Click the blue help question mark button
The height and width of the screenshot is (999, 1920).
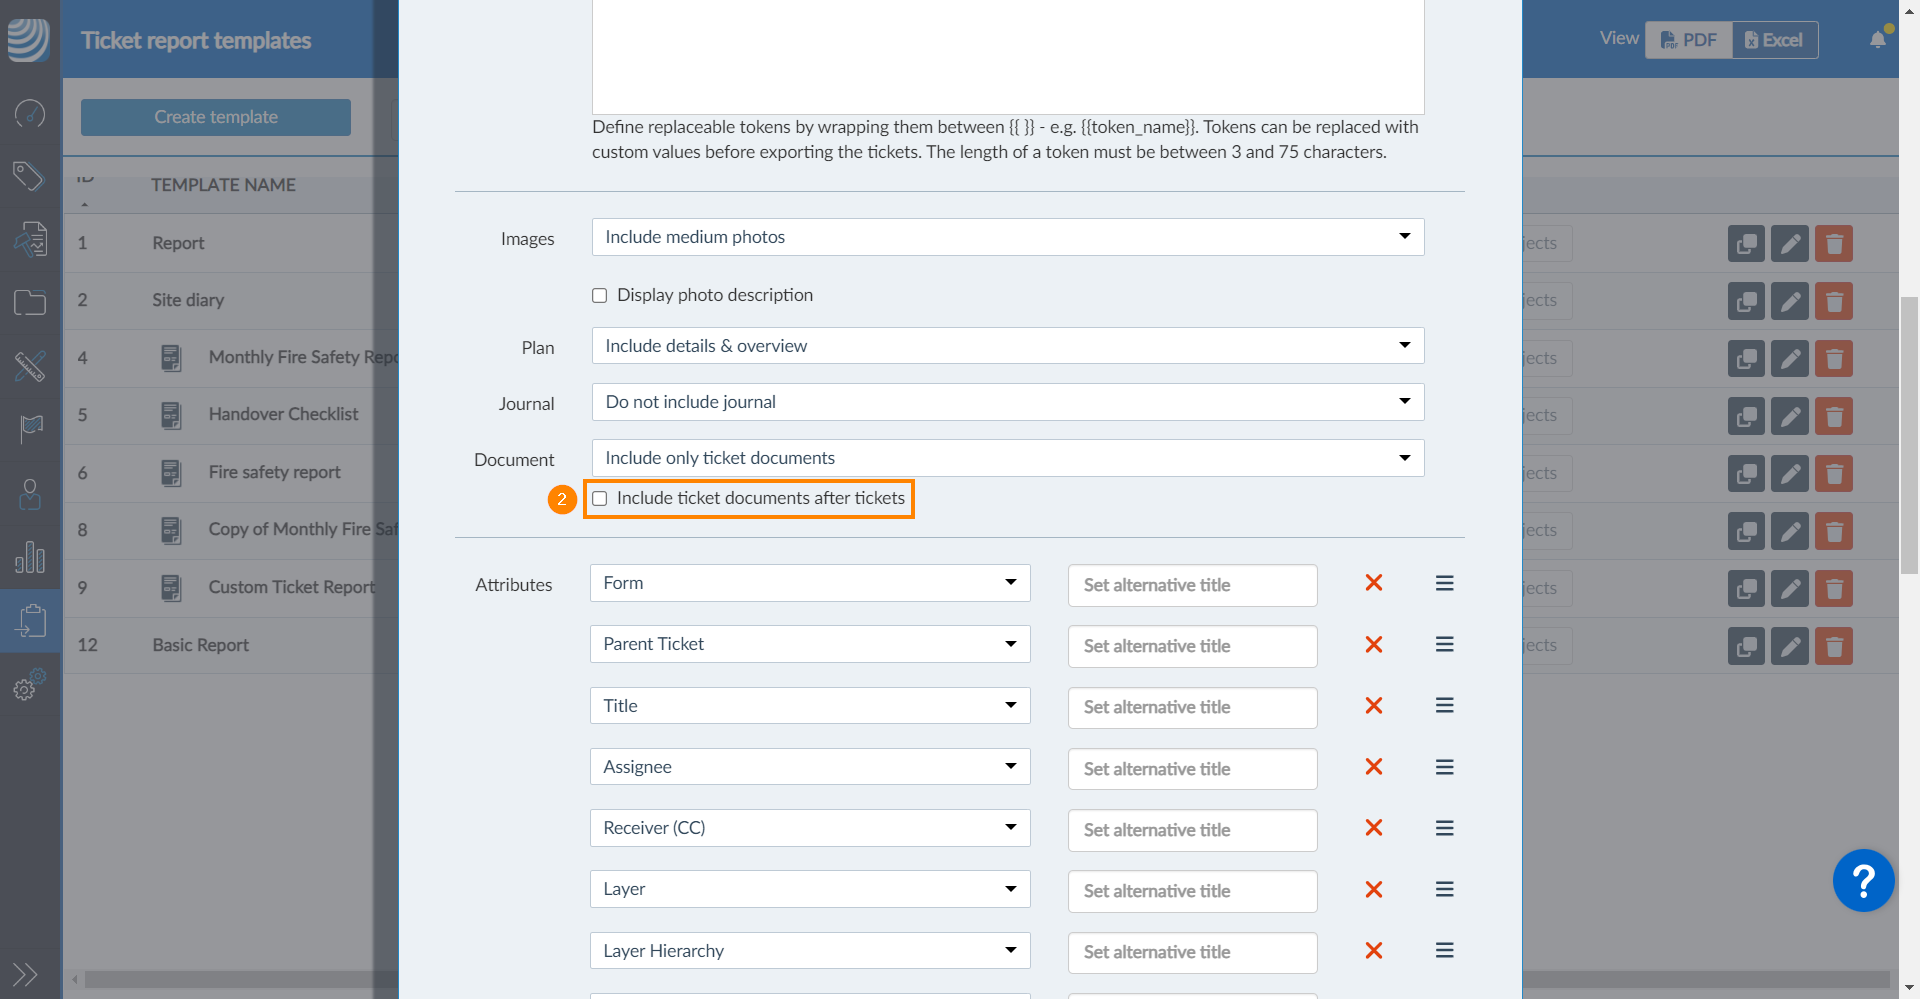pyautogui.click(x=1862, y=881)
